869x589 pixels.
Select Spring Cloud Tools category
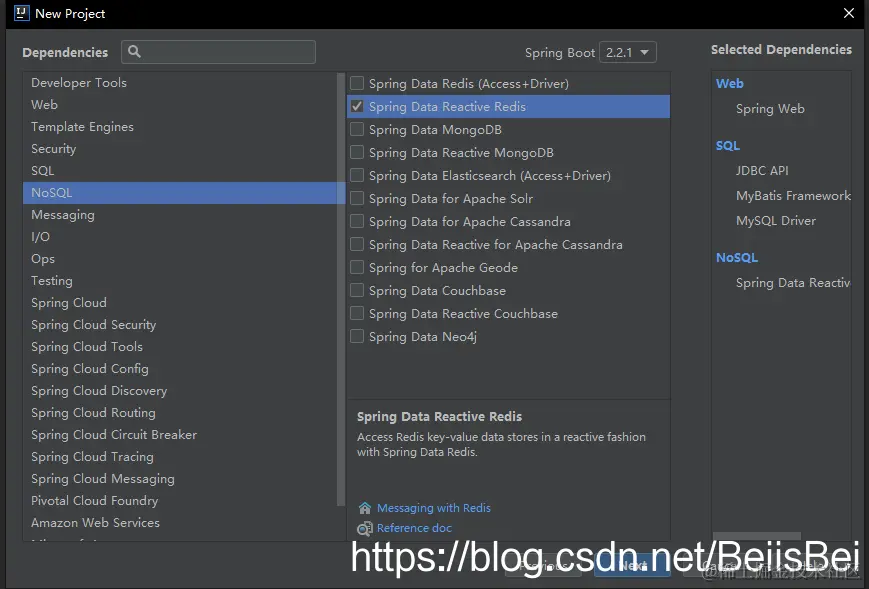[180, 346]
